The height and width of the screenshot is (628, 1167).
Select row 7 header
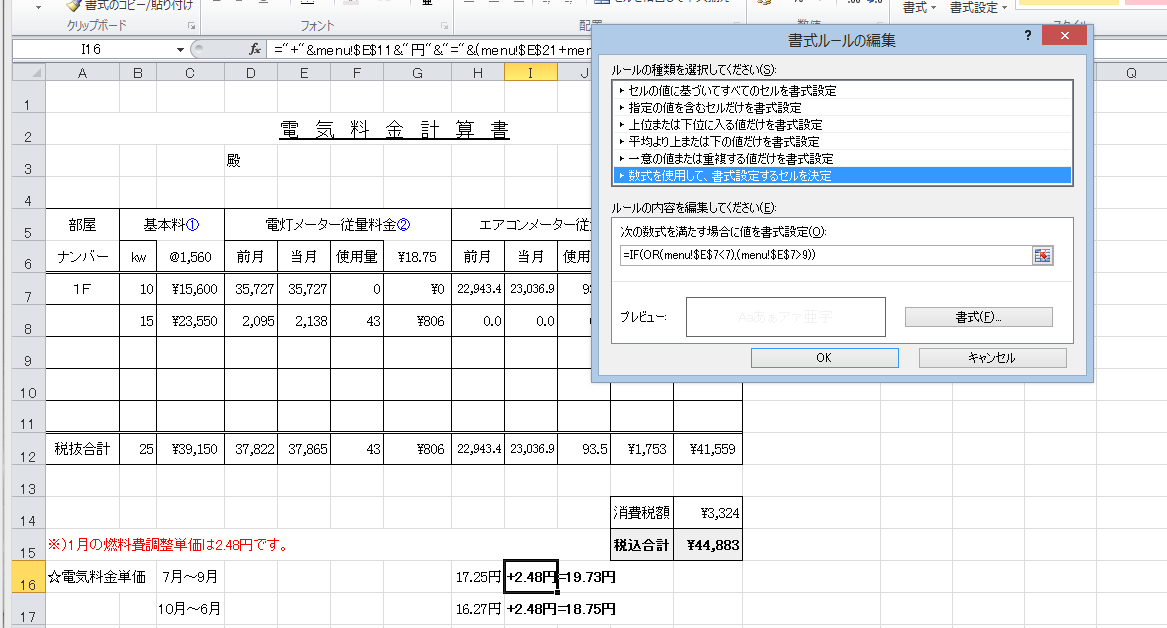(x=28, y=289)
